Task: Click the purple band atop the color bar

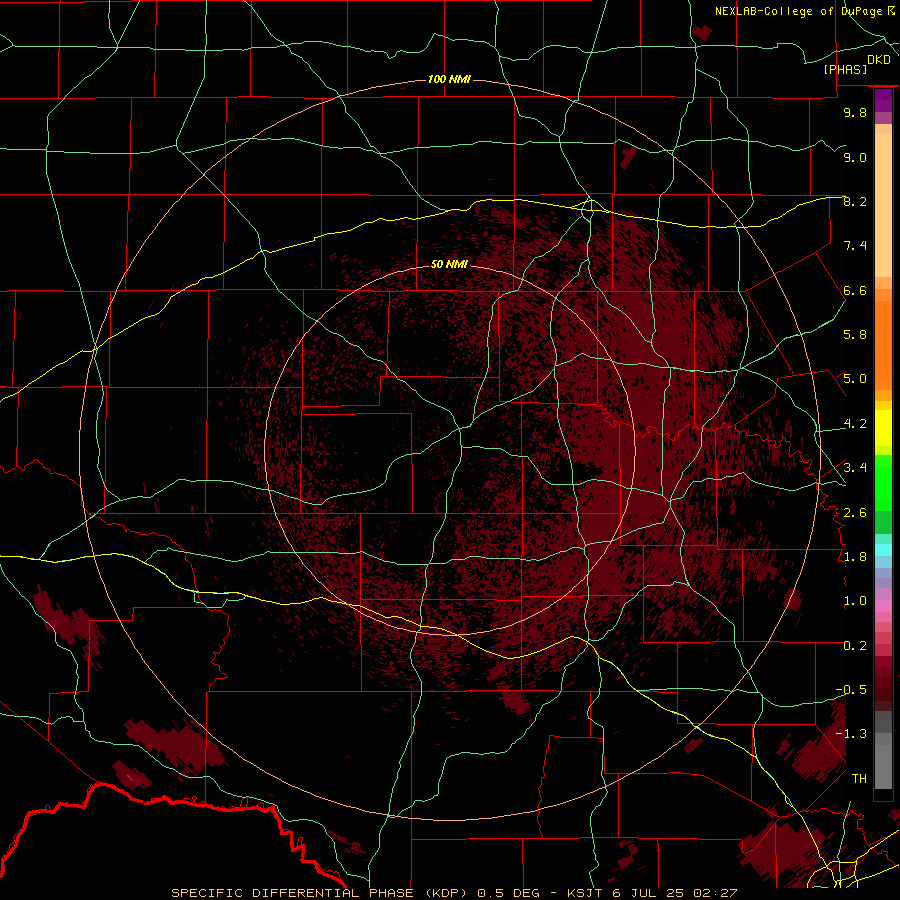Action: click(x=883, y=101)
